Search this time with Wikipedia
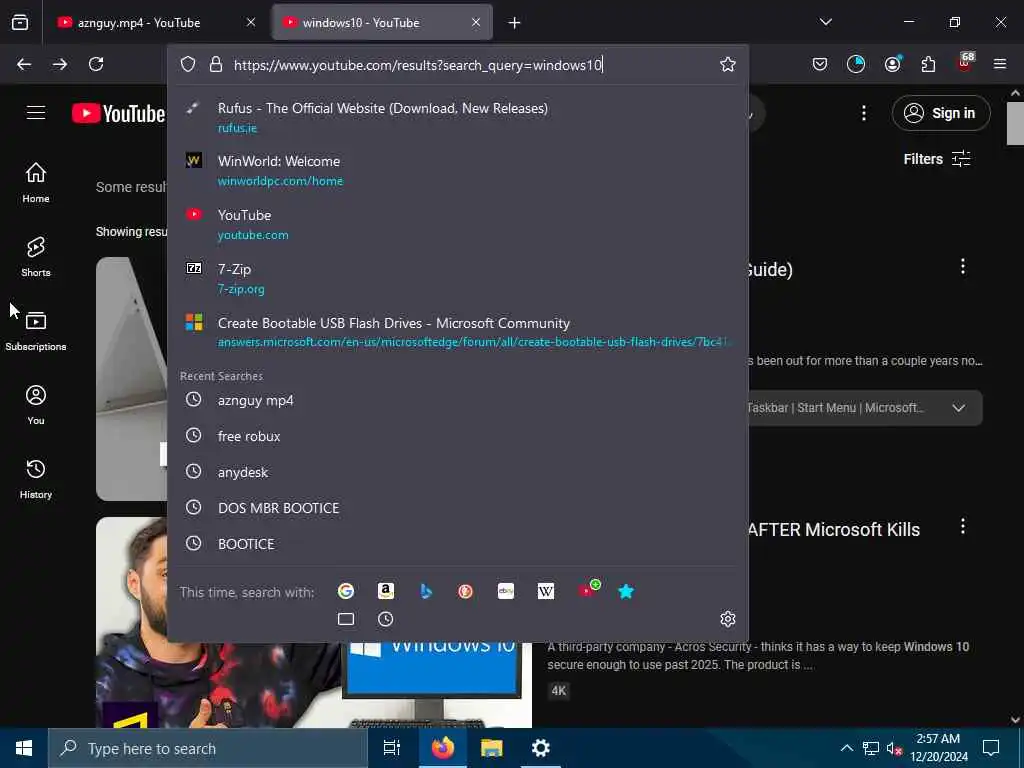 pos(546,592)
